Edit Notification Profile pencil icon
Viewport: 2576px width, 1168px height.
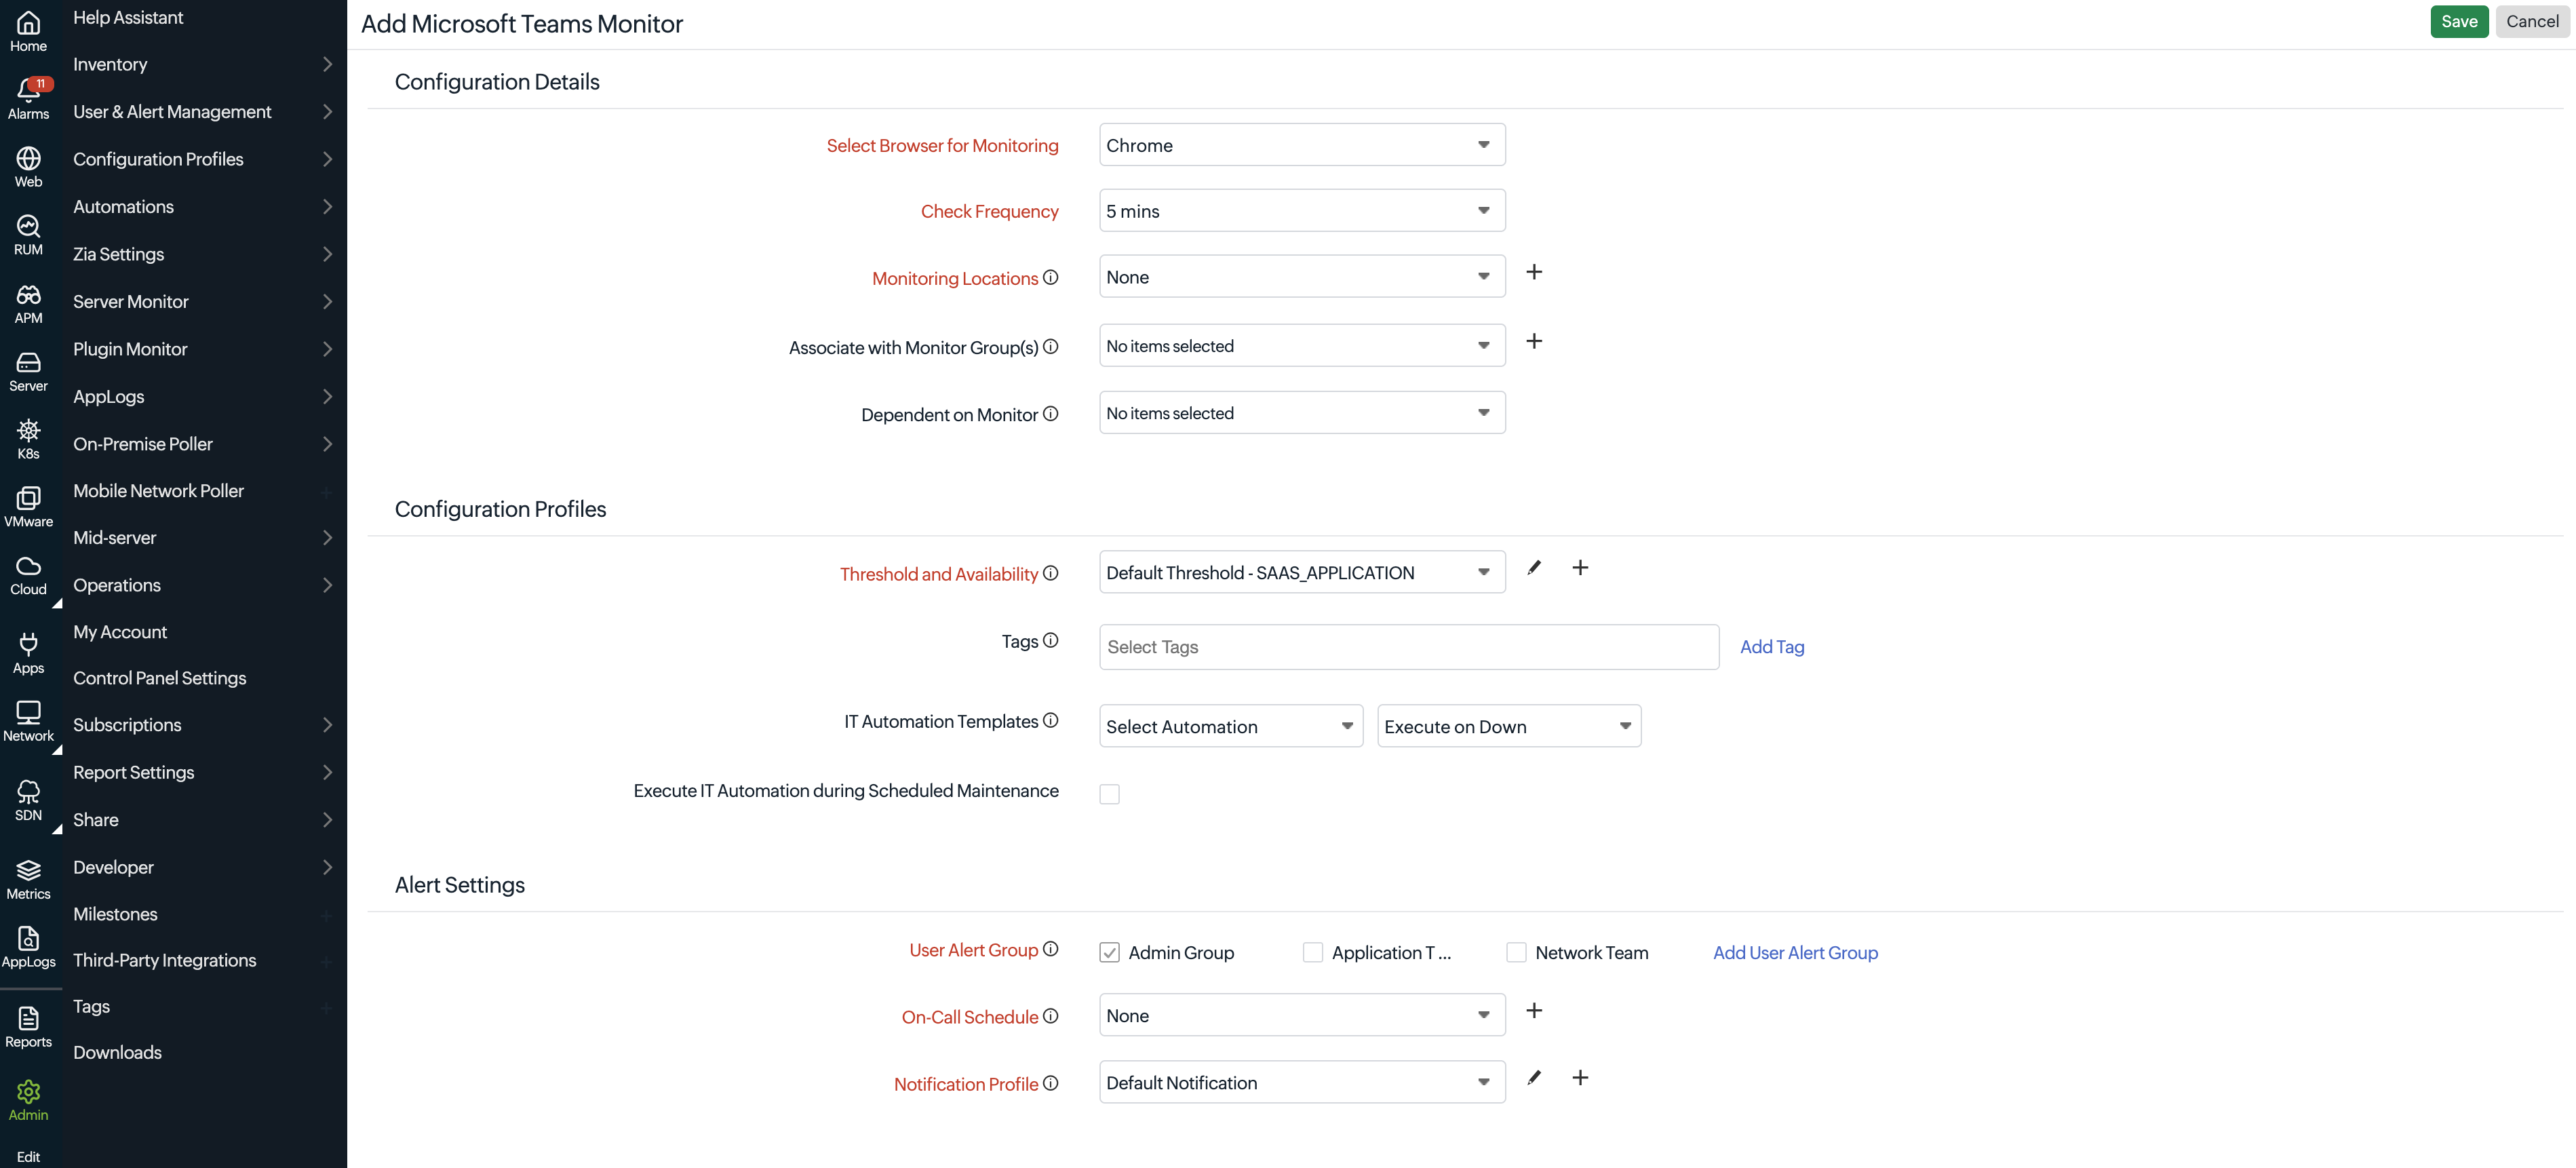pyautogui.click(x=1534, y=1078)
